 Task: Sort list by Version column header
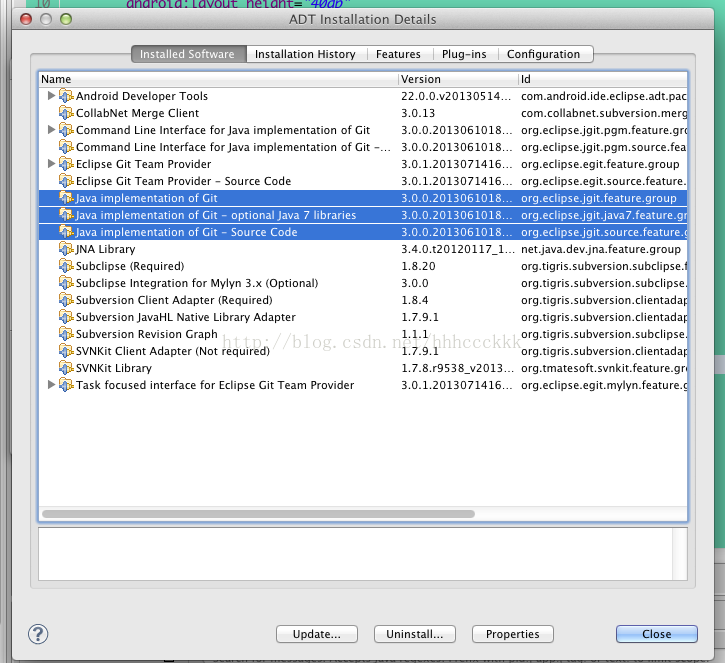(458, 79)
